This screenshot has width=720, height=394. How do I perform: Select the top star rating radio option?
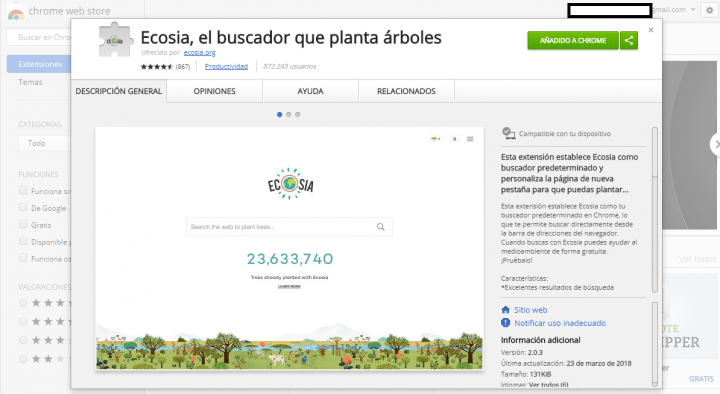(23, 303)
